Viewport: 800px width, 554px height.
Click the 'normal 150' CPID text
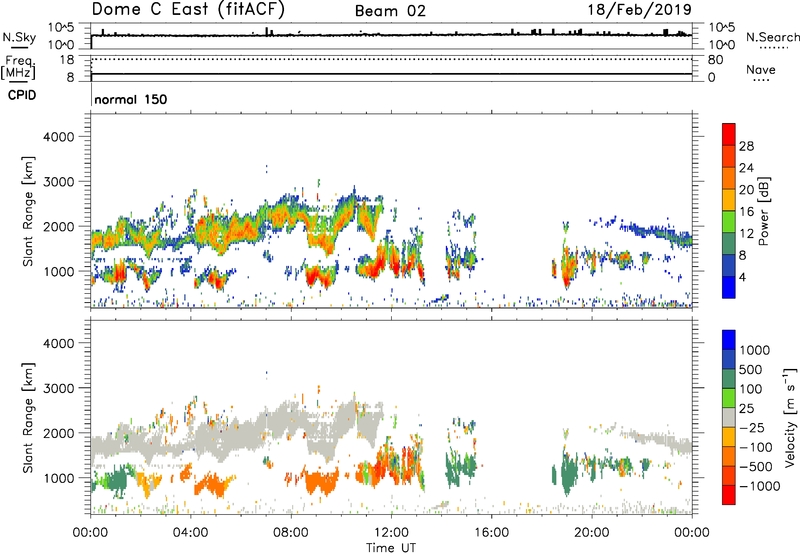131,99
